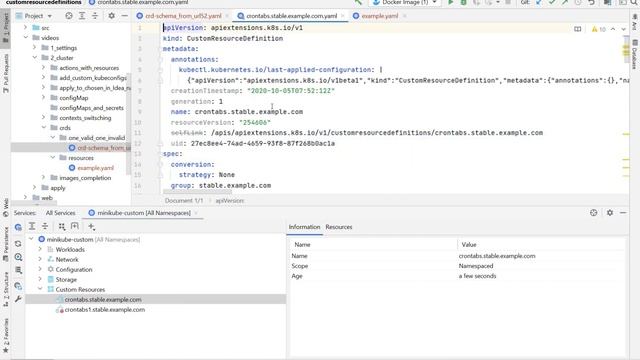Image resolution: width=640 pixels, height=360 pixels.
Task: Select the Configuration node
Action: click(x=73, y=269)
